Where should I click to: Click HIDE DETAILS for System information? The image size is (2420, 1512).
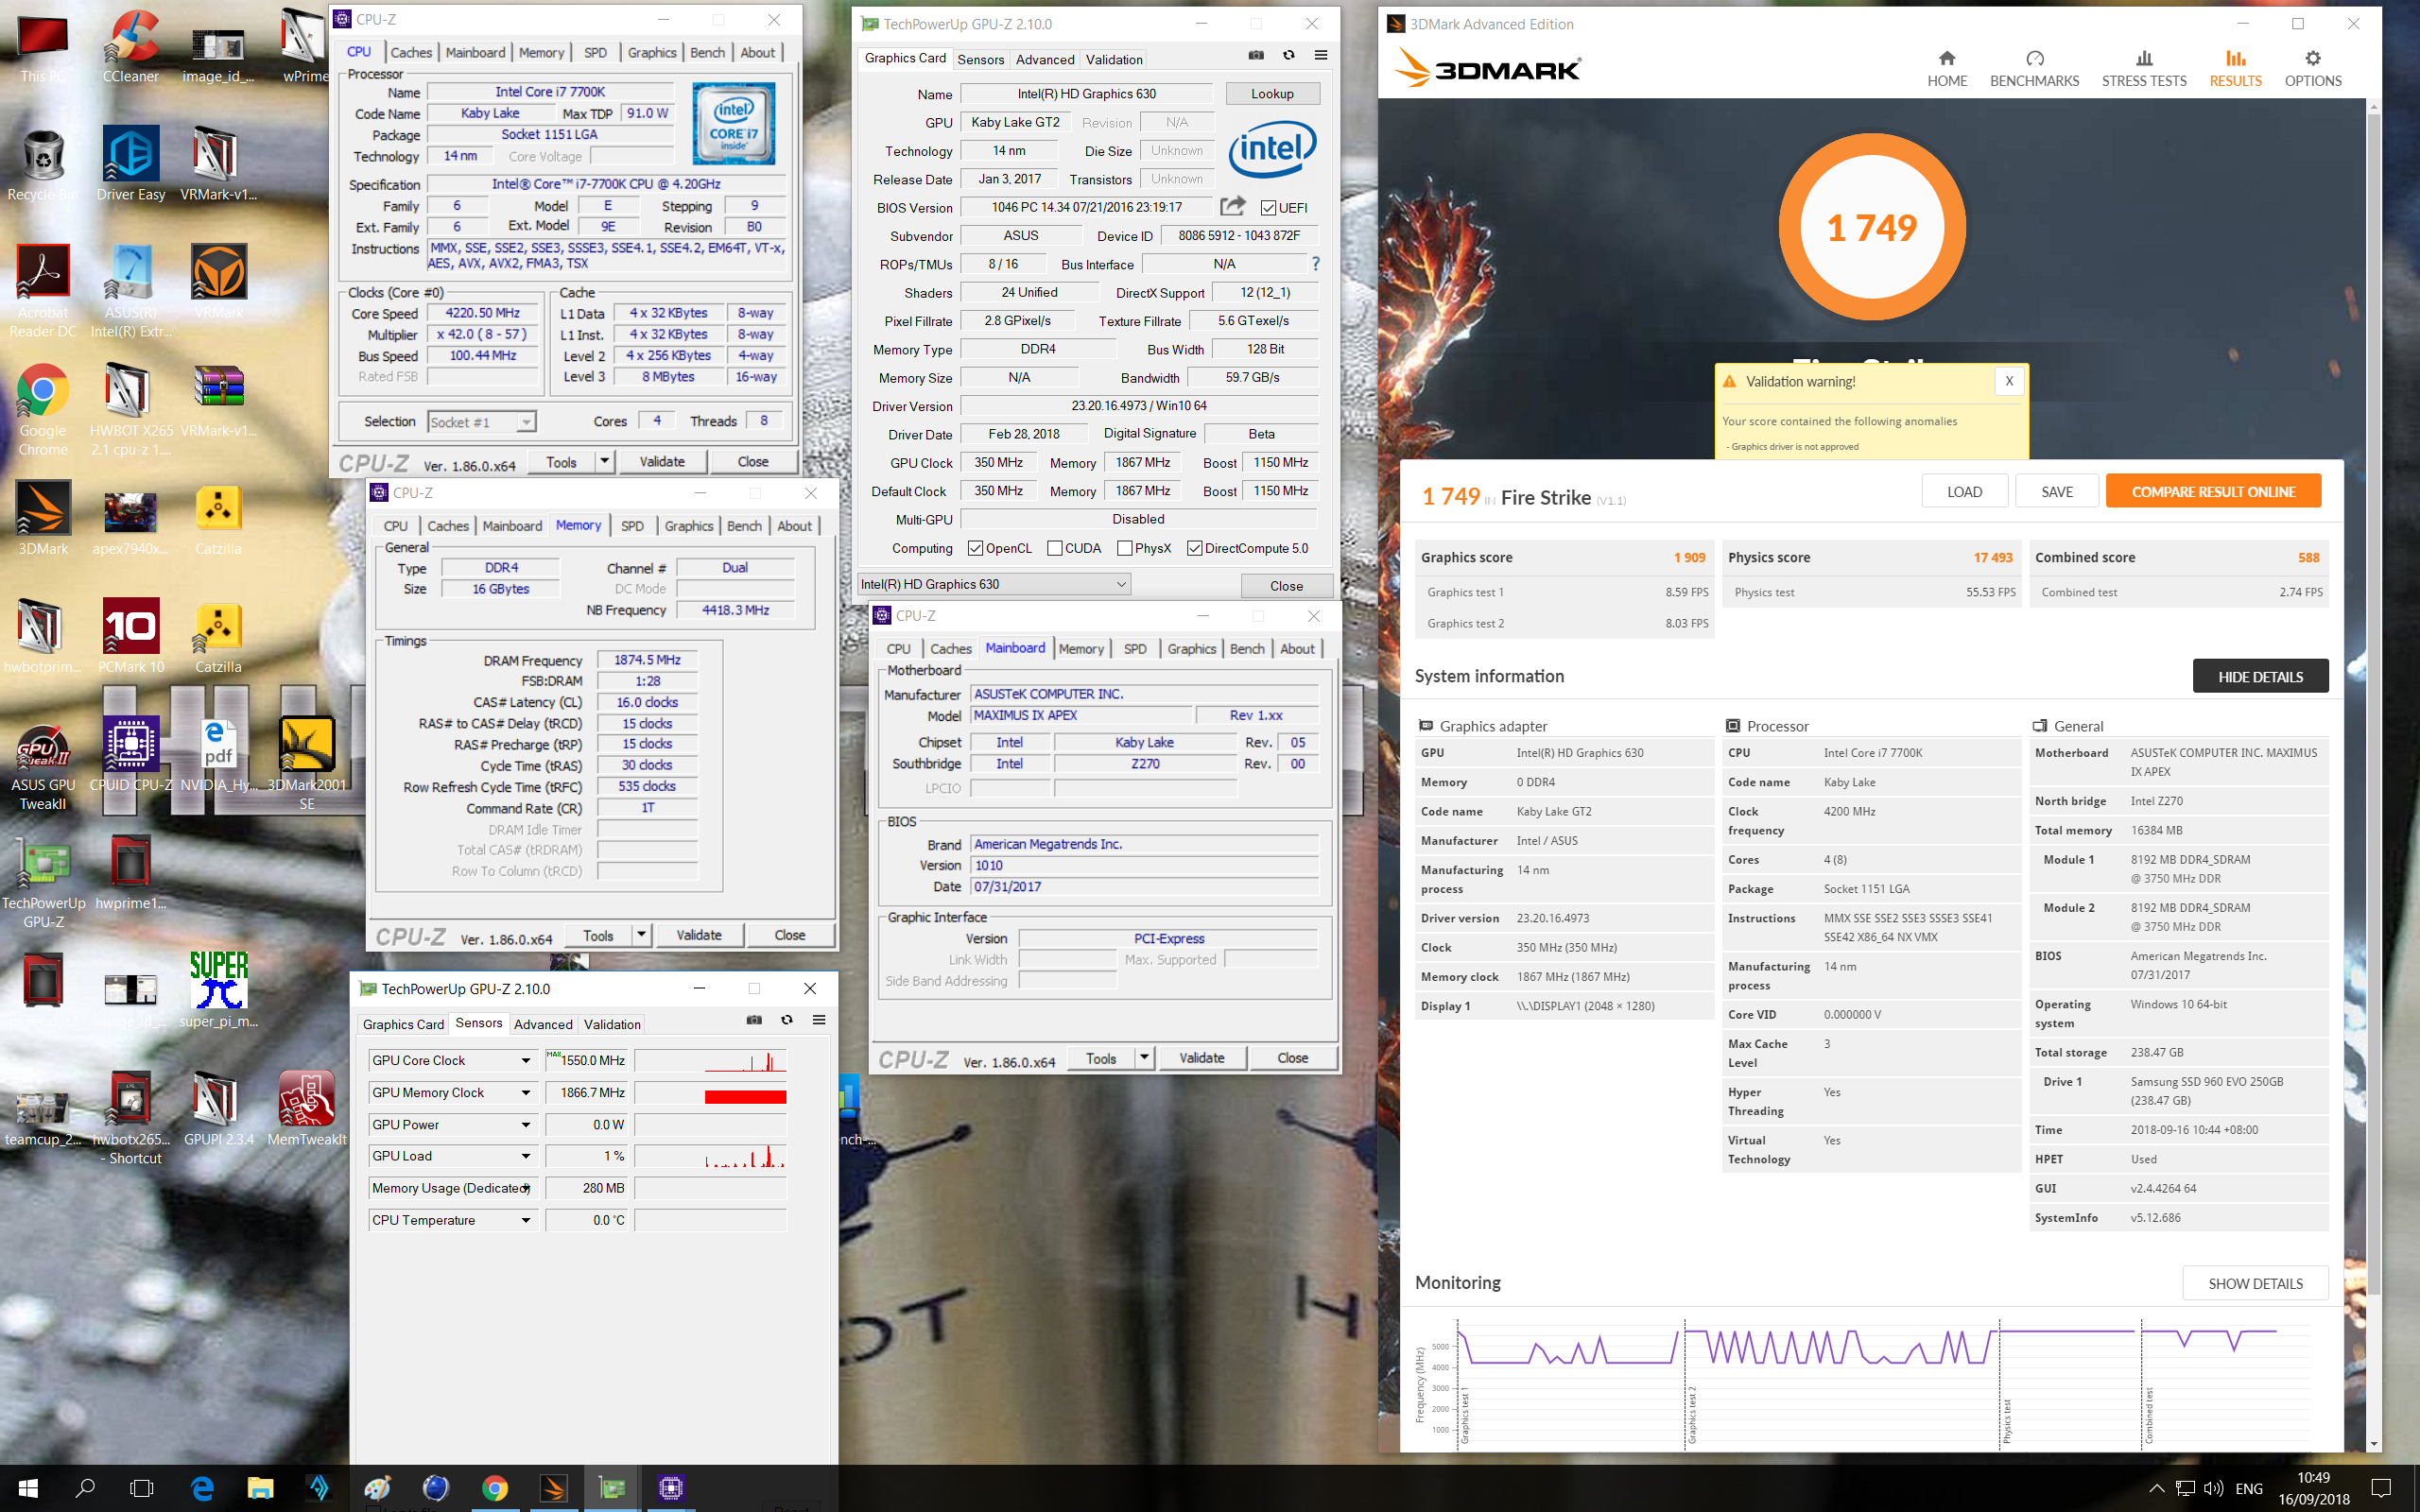pos(2260,676)
